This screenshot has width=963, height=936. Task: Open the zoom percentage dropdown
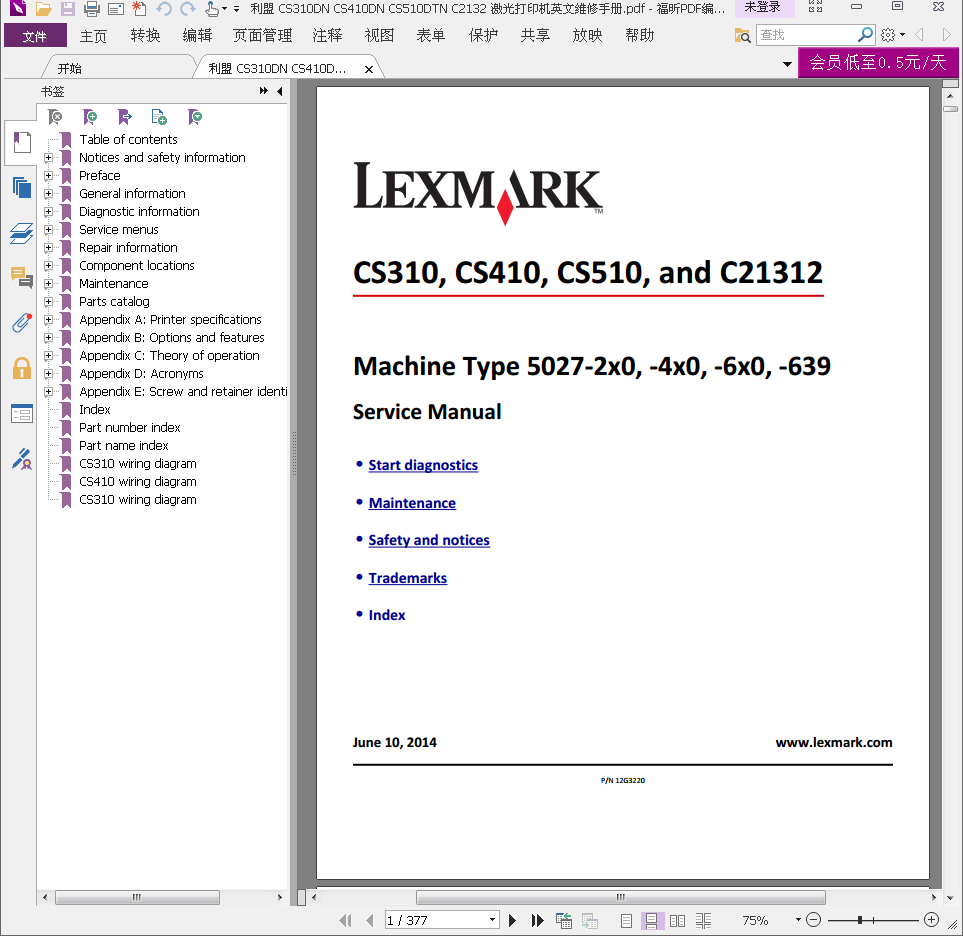click(798, 919)
